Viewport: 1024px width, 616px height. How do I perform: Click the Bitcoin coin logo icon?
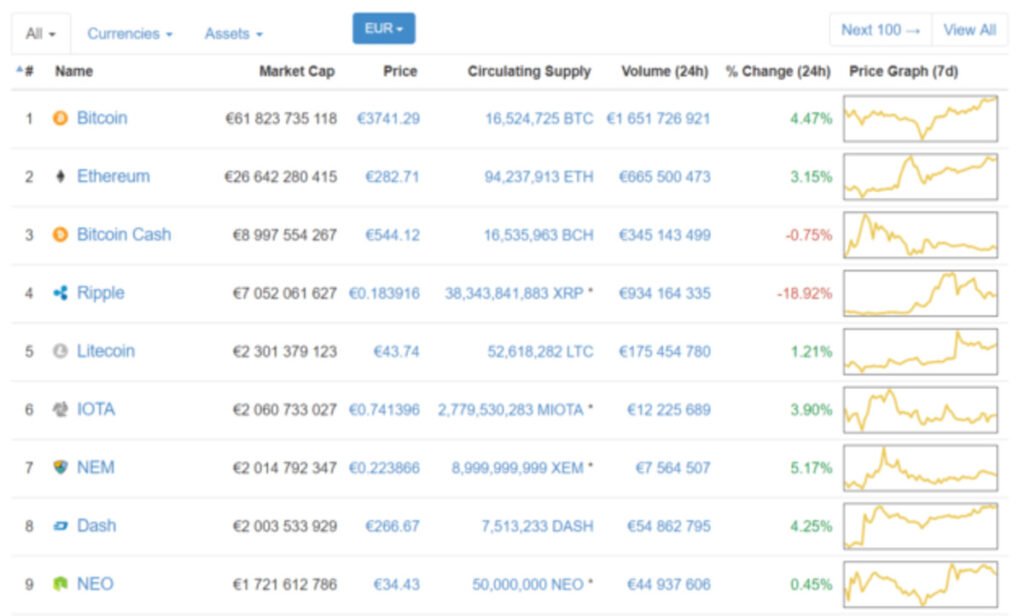click(x=60, y=118)
